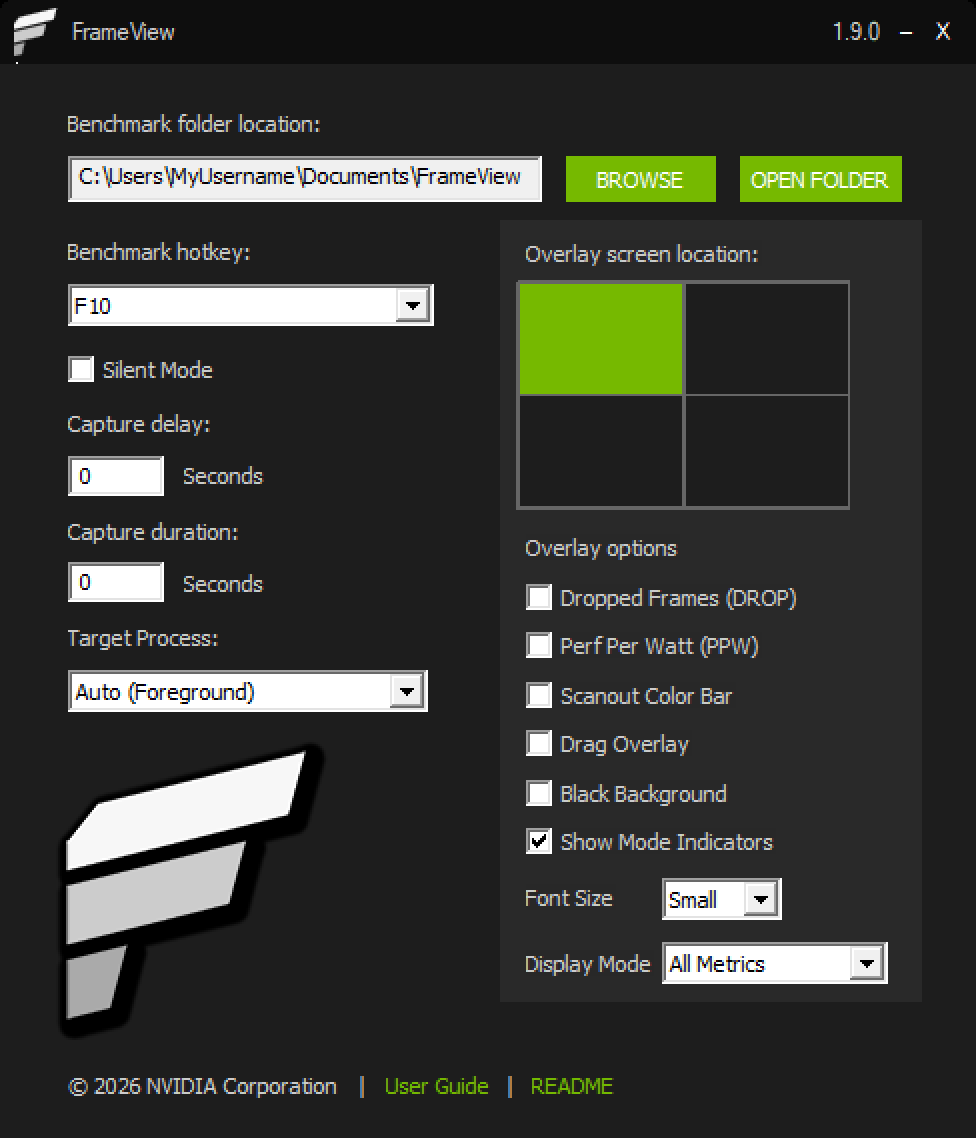The width and height of the screenshot is (976, 1138).
Task: Open the Target Process dropdown
Action: [x=247, y=692]
